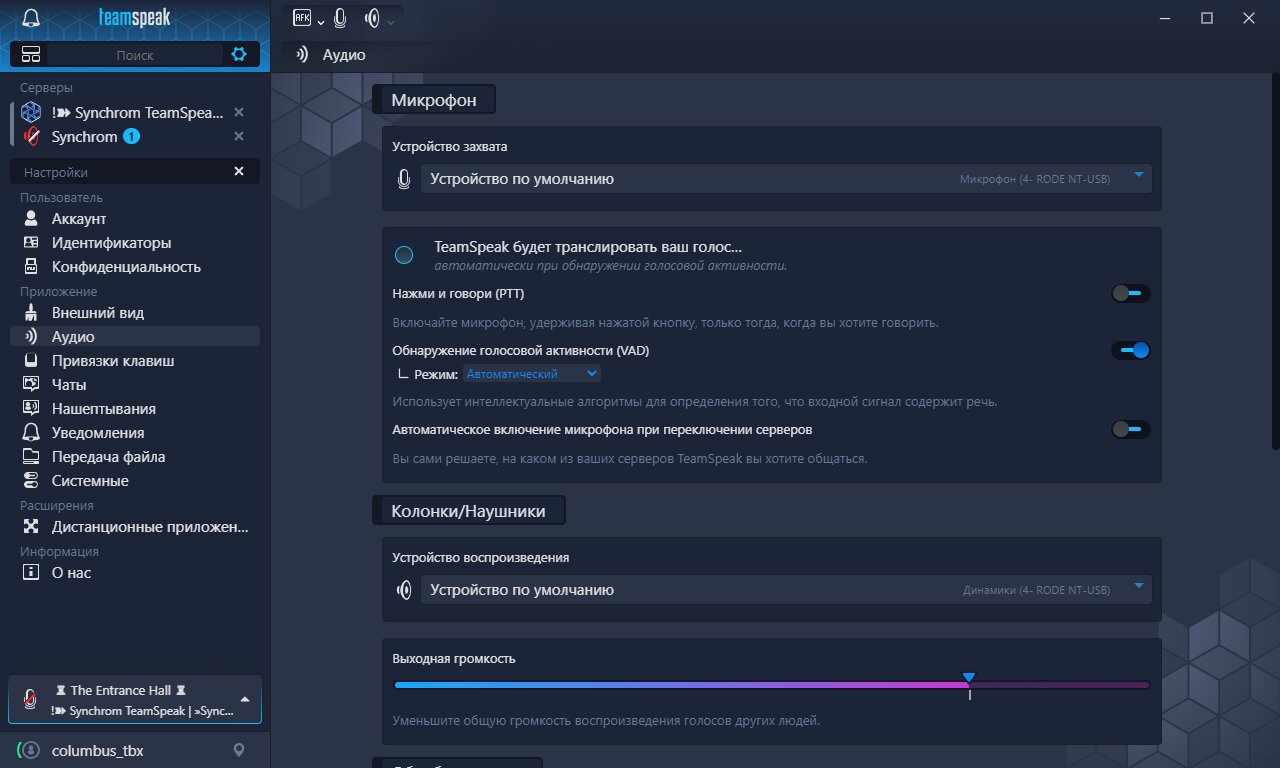Disable Обнаружение голосовой активности toggle
This screenshot has width=1280, height=768.
(1131, 350)
